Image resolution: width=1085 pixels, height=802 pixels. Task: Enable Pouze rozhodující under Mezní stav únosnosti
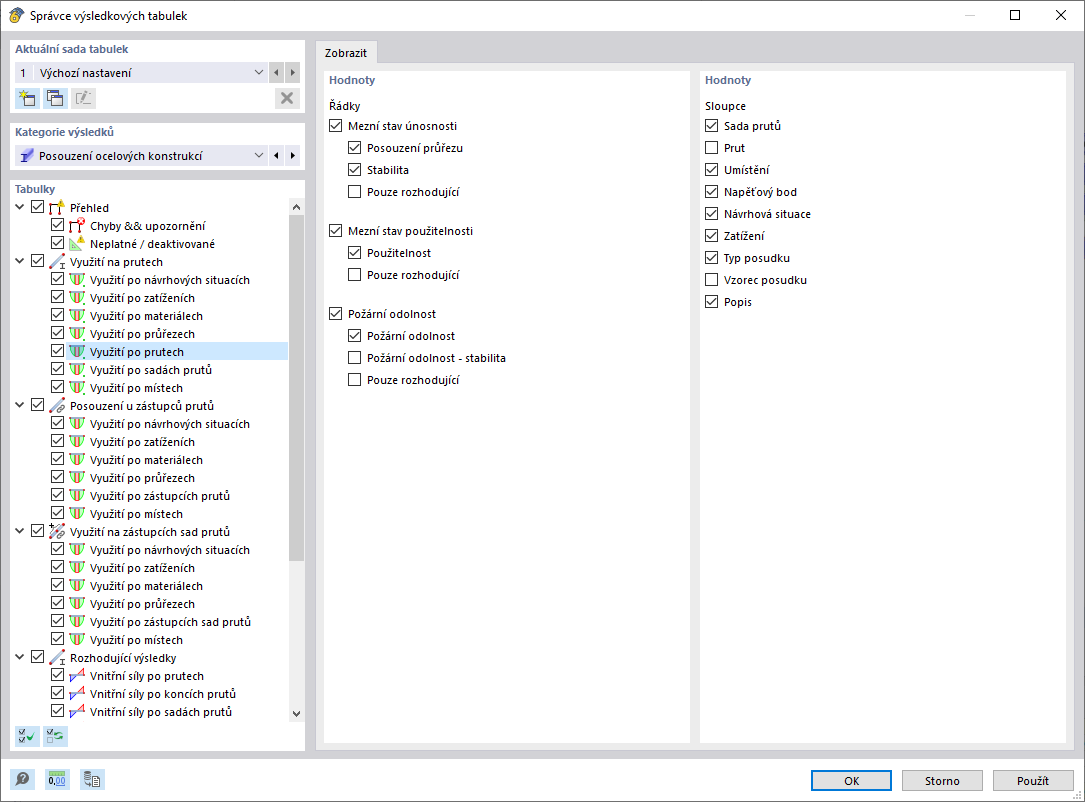[x=354, y=192]
